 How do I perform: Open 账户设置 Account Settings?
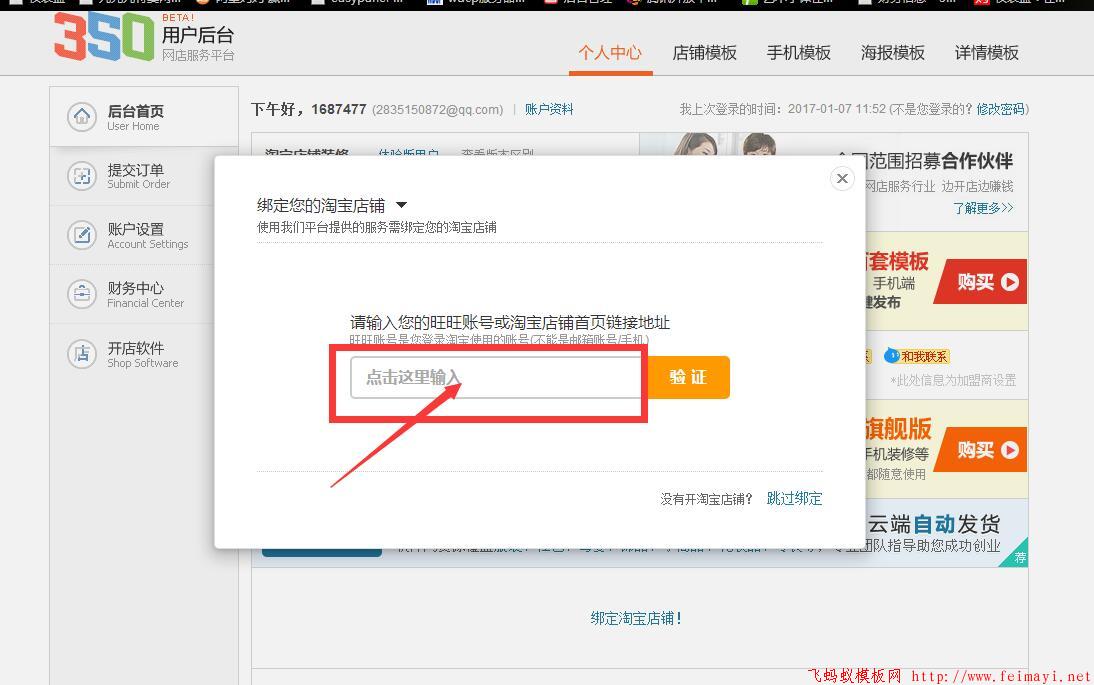coord(133,235)
